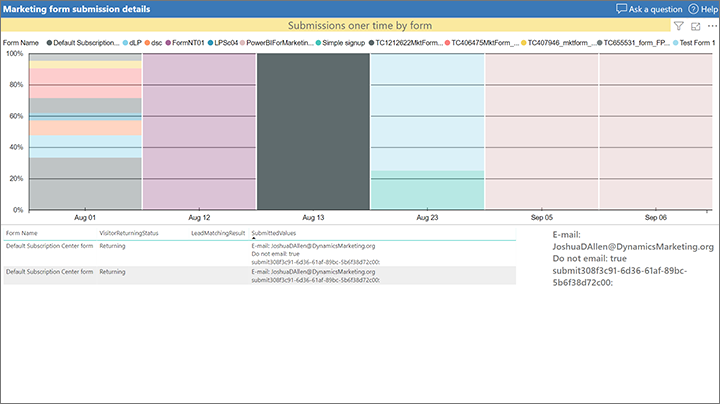The image size is (720, 404).
Task: Click the TC407946_mktform legend entry
Action: pos(558,43)
